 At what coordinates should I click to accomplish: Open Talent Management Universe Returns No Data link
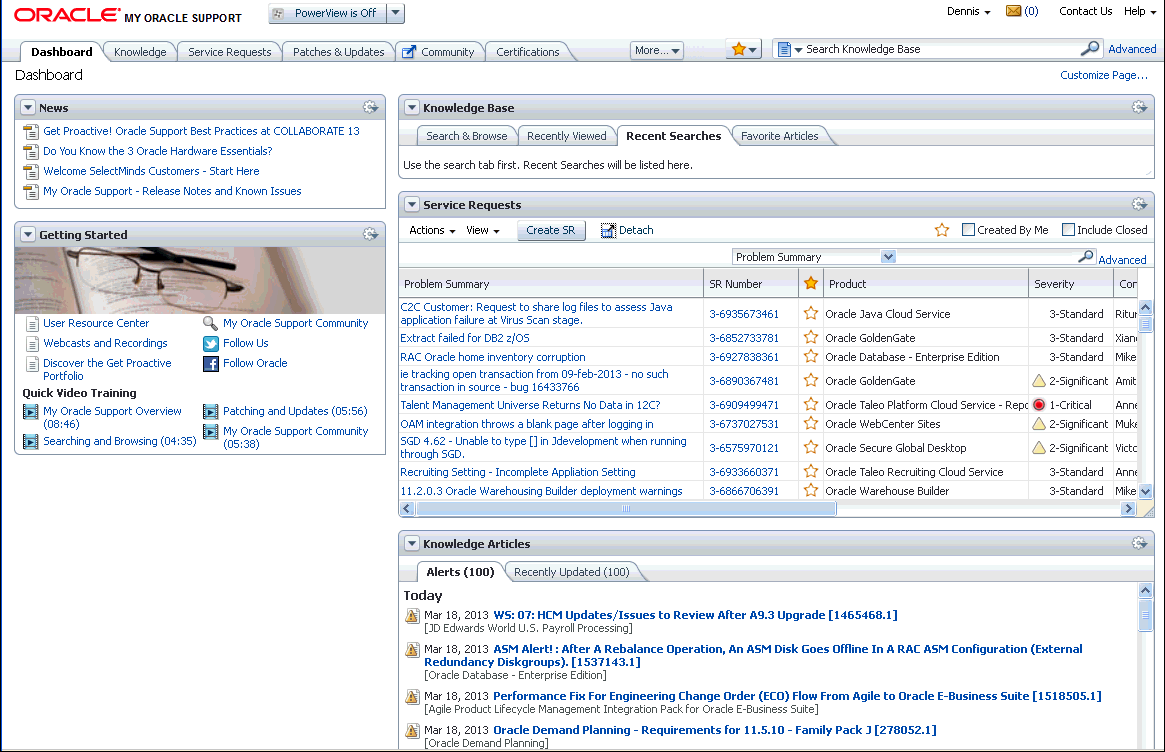click(x=530, y=405)
